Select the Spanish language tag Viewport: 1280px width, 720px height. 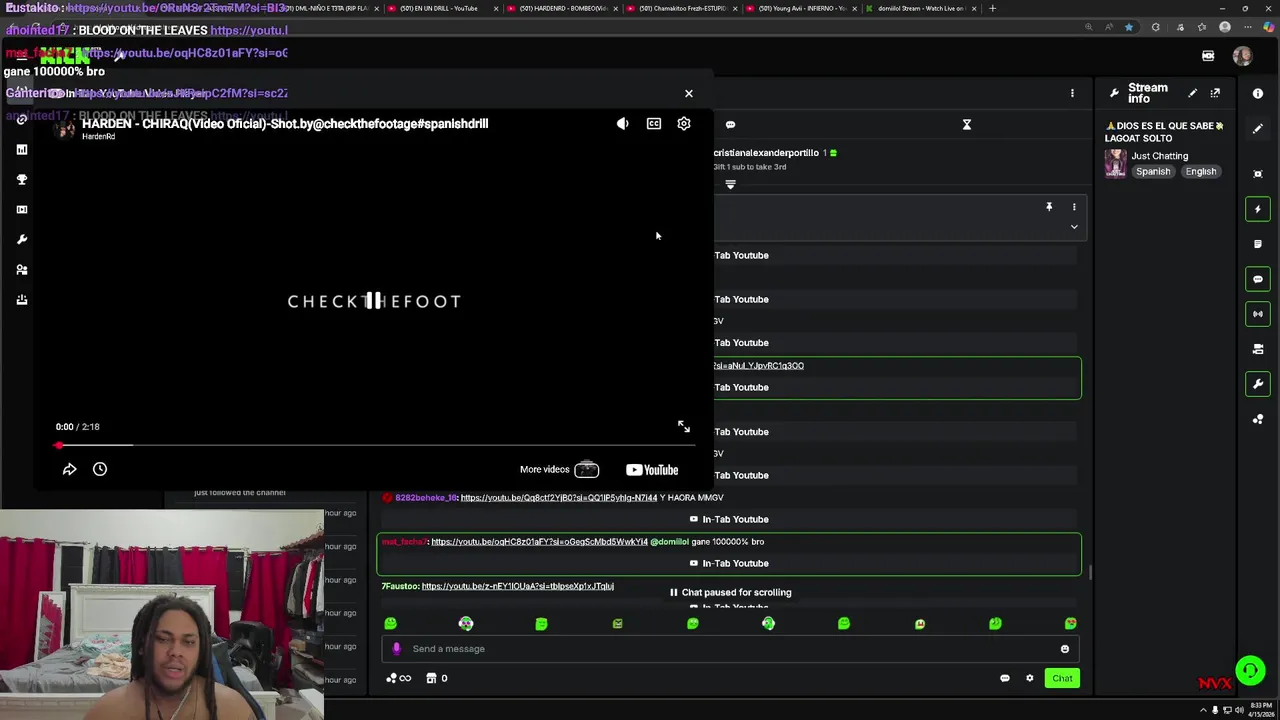(1153, 171)
